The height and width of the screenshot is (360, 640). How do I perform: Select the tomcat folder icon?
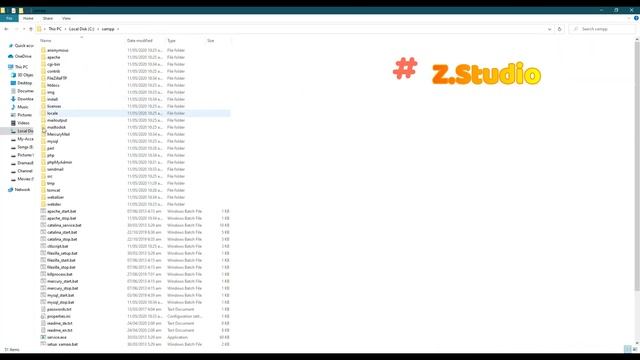43,190
